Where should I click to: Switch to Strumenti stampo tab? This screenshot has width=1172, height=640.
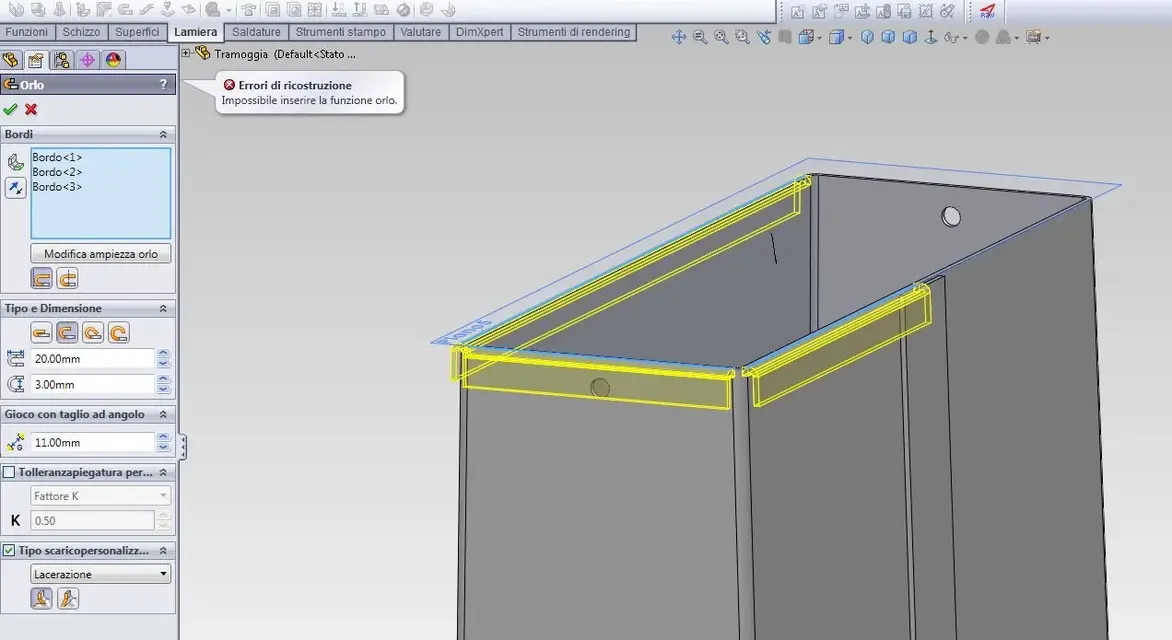point(341,32)
